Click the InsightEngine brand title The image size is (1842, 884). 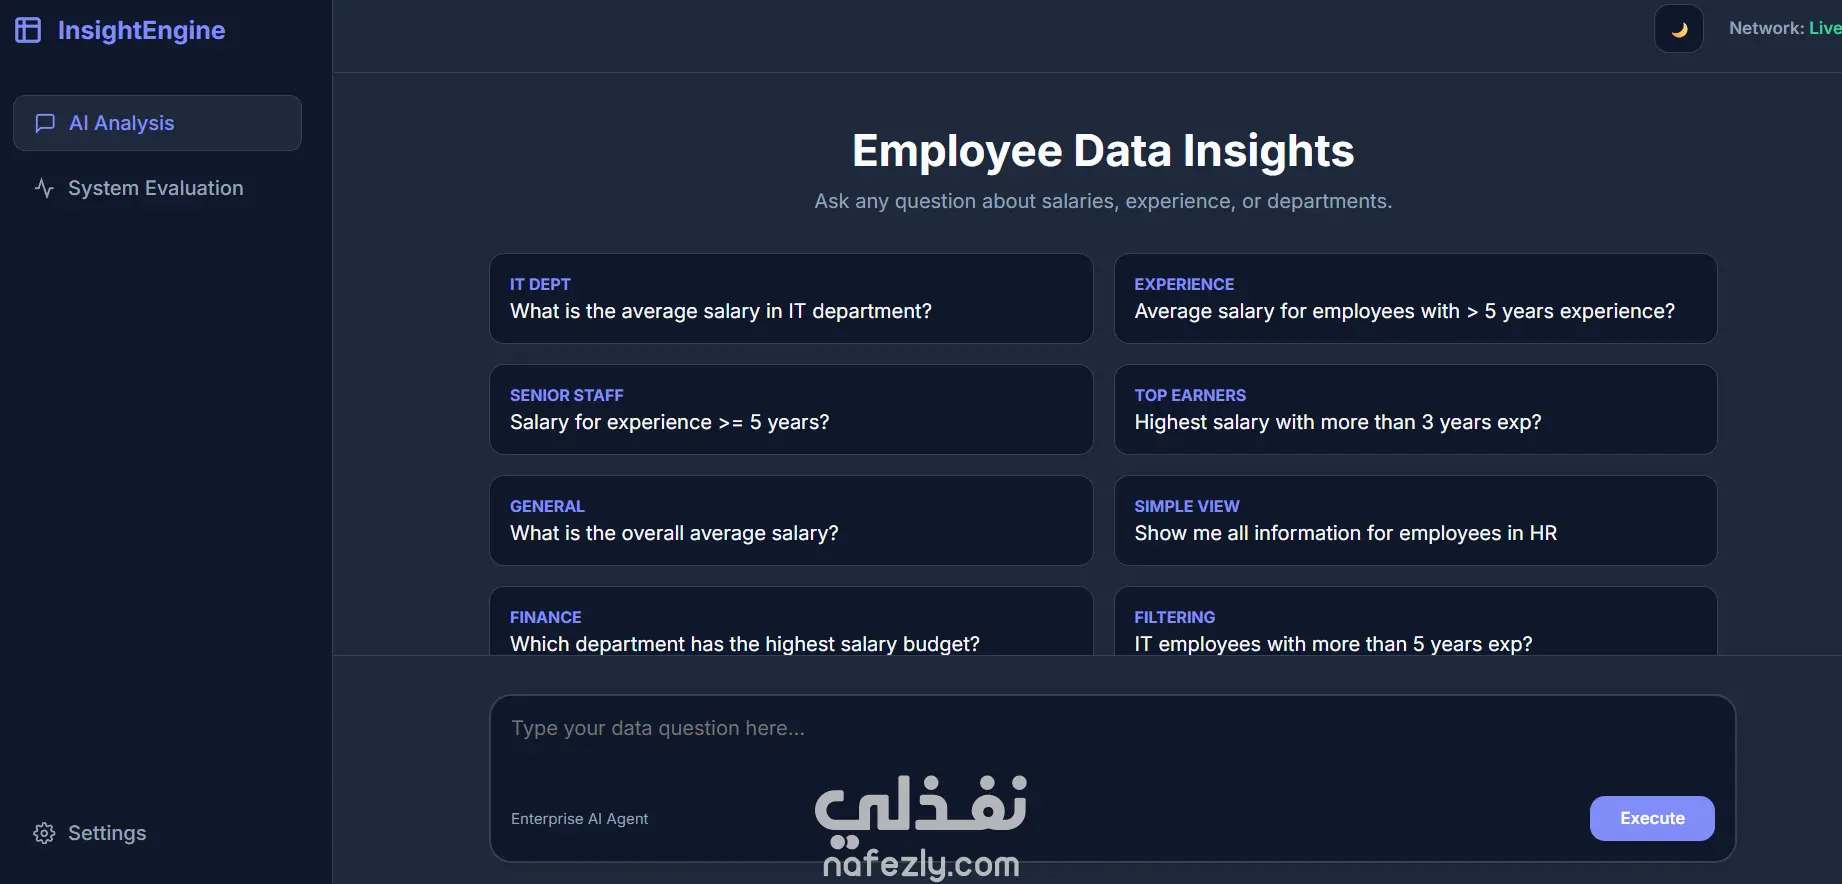click(141, 30)
